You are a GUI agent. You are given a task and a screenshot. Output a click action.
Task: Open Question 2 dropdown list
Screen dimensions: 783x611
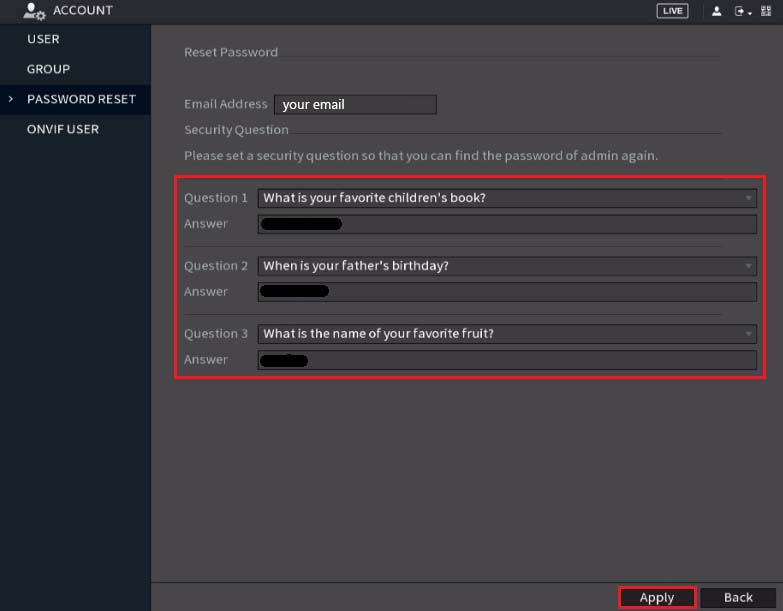pos(507,266)
